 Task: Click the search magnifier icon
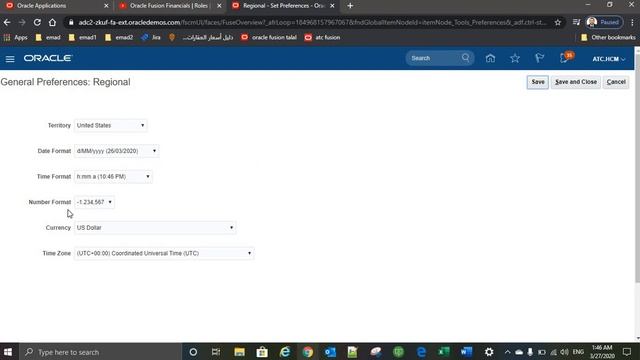[466, 58]
